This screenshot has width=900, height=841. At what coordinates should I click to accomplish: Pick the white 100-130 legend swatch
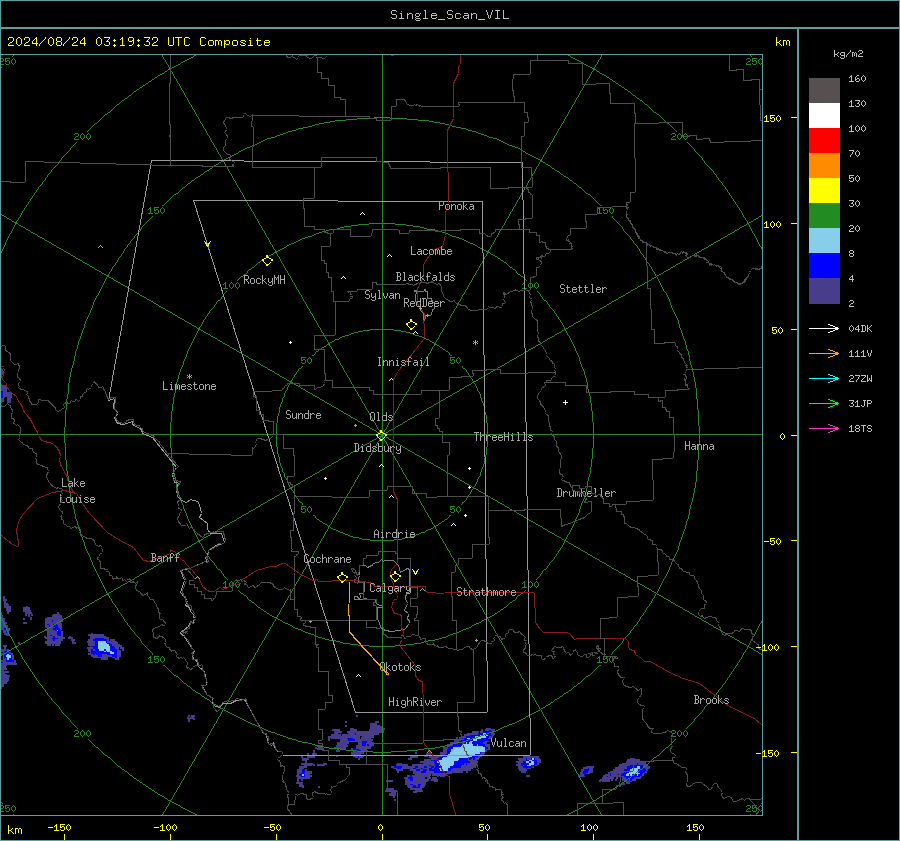coord(824,116)
